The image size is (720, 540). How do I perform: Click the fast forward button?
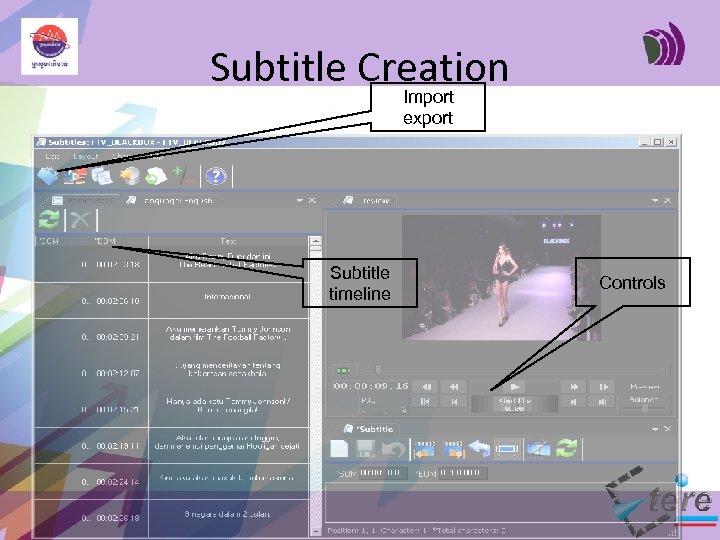[x=574, y=387]
